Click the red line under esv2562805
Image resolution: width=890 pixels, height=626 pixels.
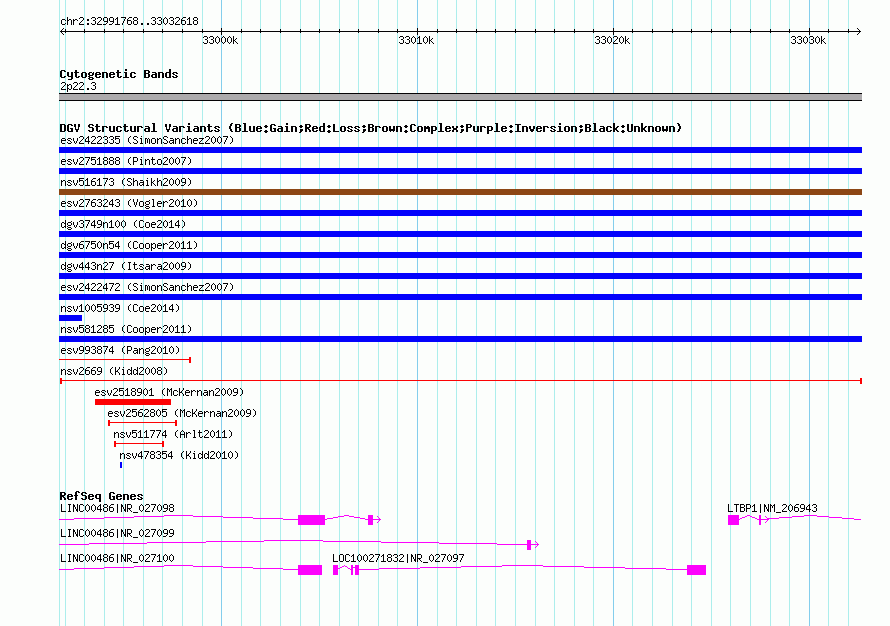[x=142, y=423]
